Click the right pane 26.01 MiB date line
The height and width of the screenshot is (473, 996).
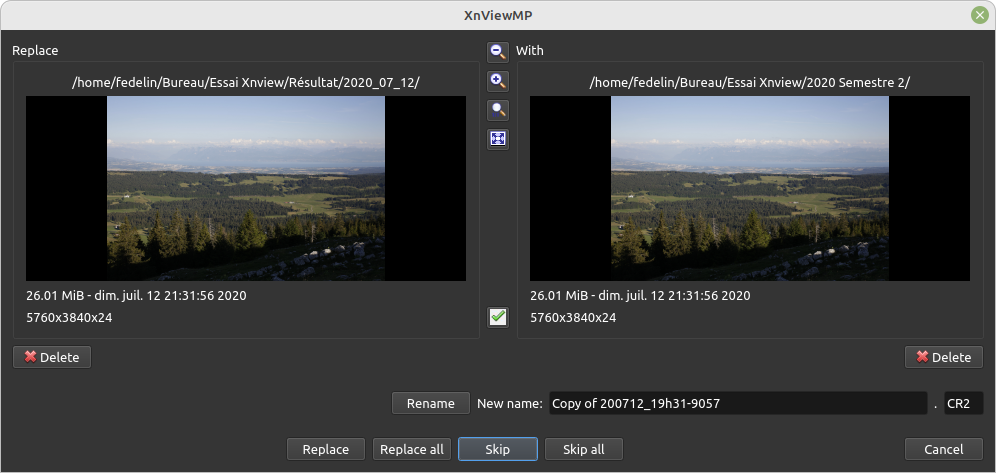pos(640,296)
